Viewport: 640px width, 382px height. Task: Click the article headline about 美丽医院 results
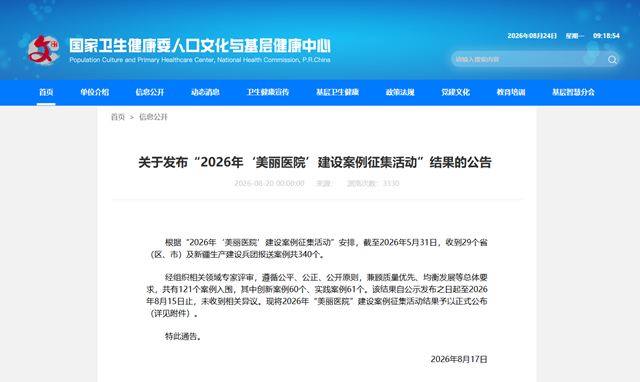(315, 162)
